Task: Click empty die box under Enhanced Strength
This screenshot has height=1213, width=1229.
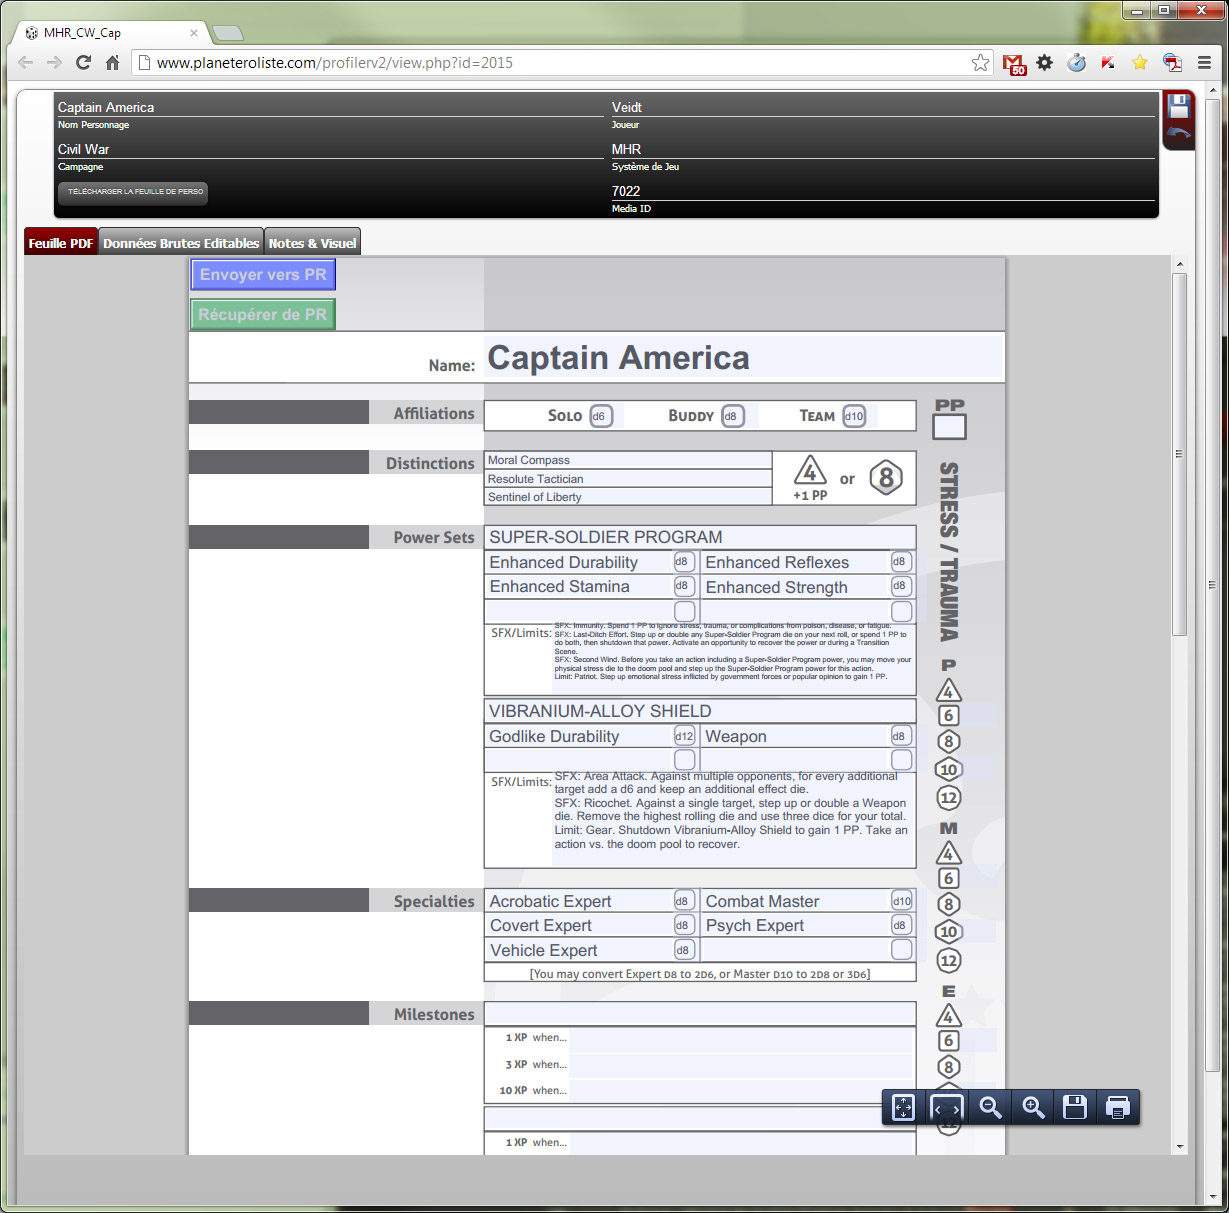Action: click(902, 611)
